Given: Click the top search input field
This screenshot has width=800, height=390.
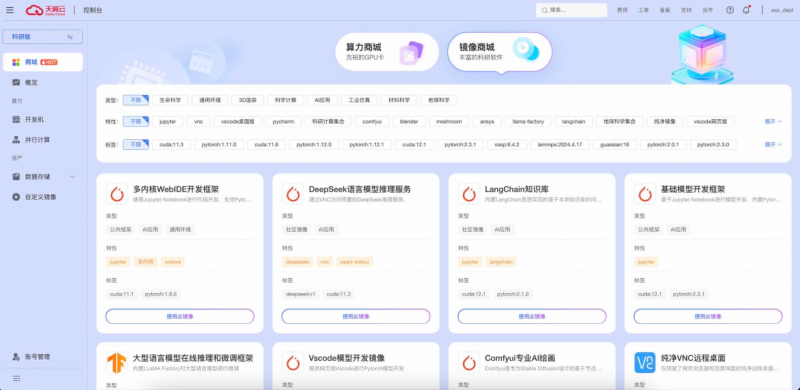Looking at the screenshot, I should click(571, 10).
